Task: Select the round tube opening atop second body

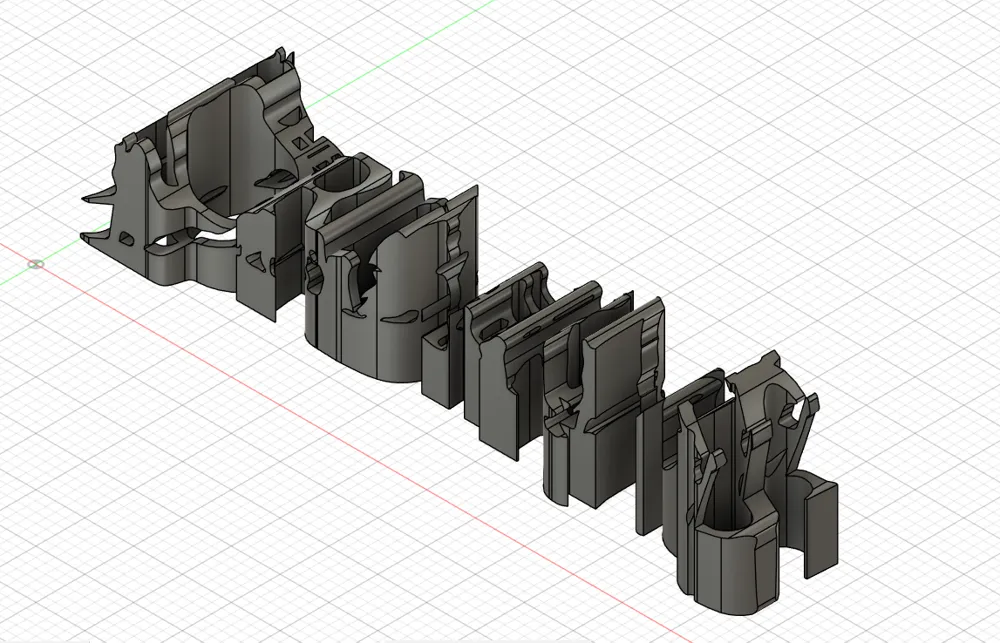Action: click(344, 175)
